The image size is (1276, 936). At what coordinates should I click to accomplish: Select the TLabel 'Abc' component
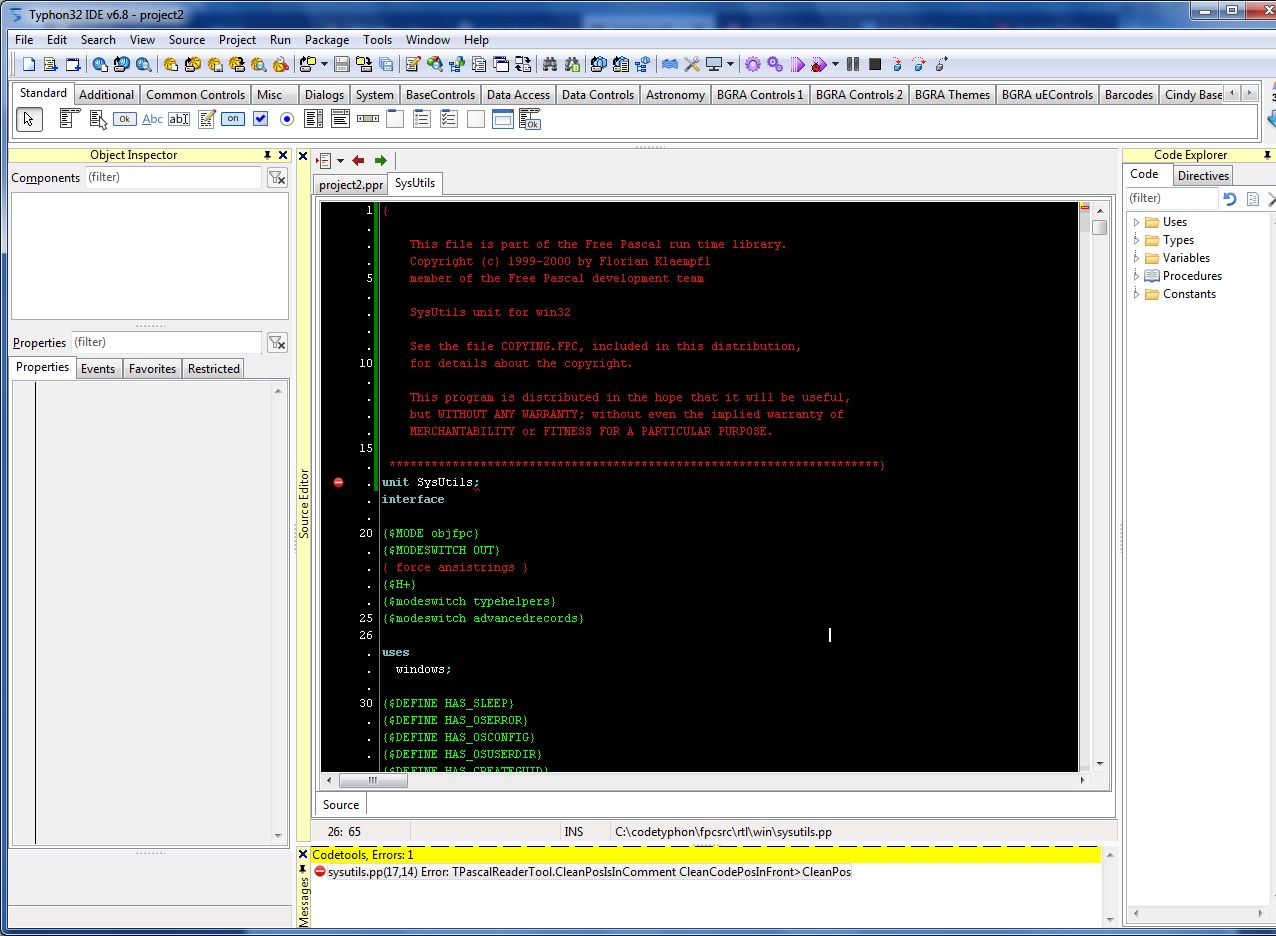(x=152, y=119)
